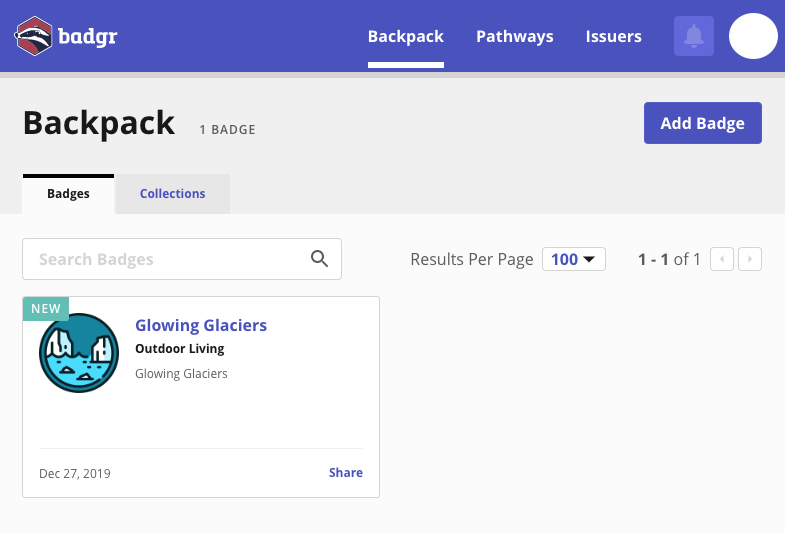This screenshot has height=533, width=785.
Task: Open the notifications bell
Action: (694, 36)
